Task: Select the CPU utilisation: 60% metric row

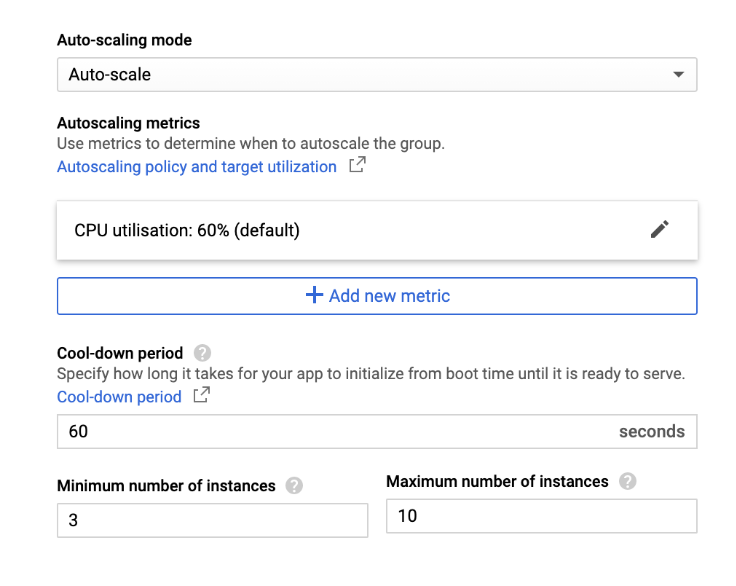Action: point(187,230)
